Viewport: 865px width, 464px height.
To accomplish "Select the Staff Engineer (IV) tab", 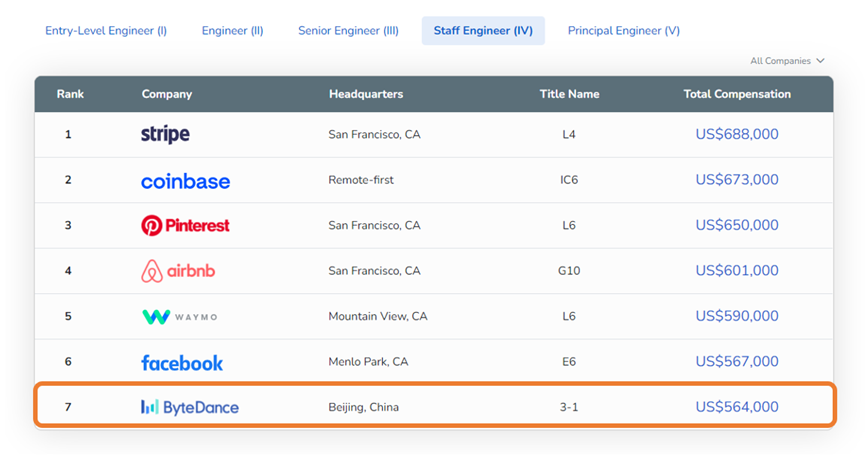I will 483,31.
